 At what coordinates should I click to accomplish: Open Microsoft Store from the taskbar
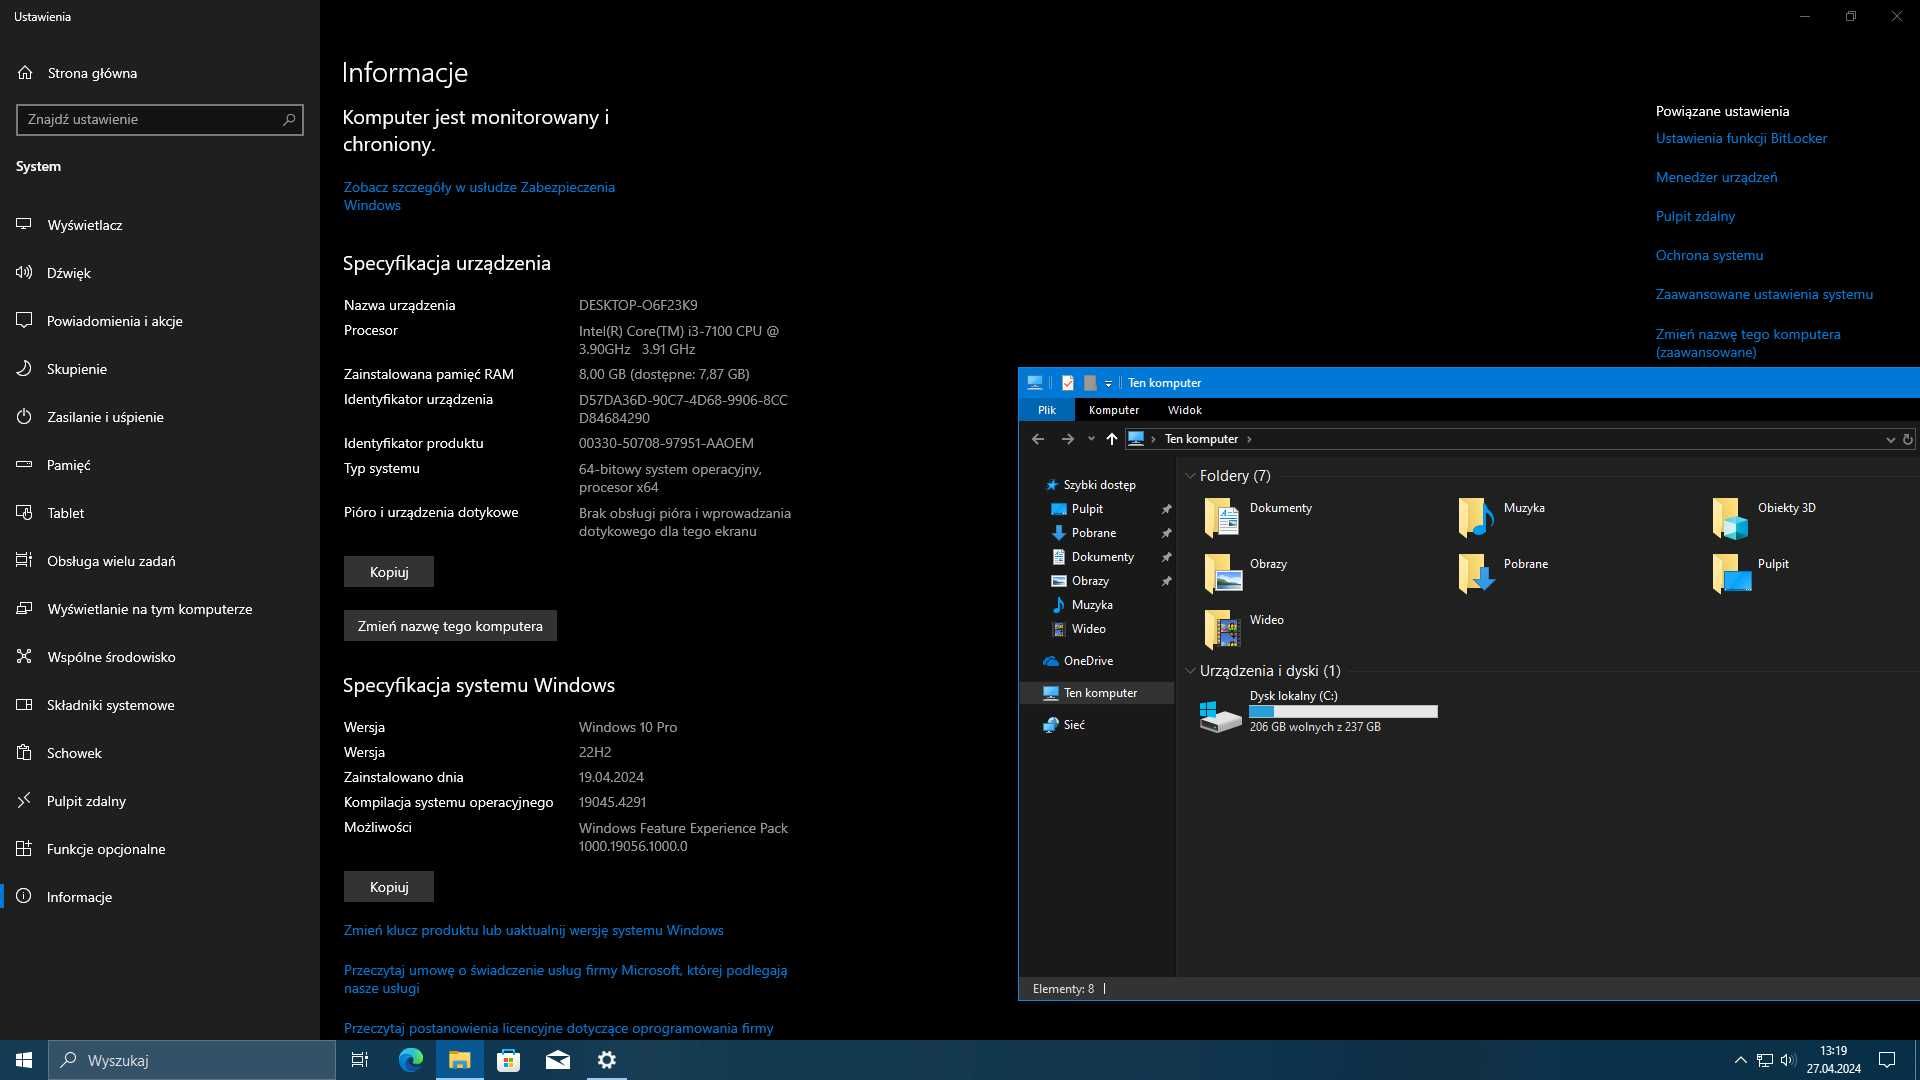pyautogui.click(x=509, y=1060)
